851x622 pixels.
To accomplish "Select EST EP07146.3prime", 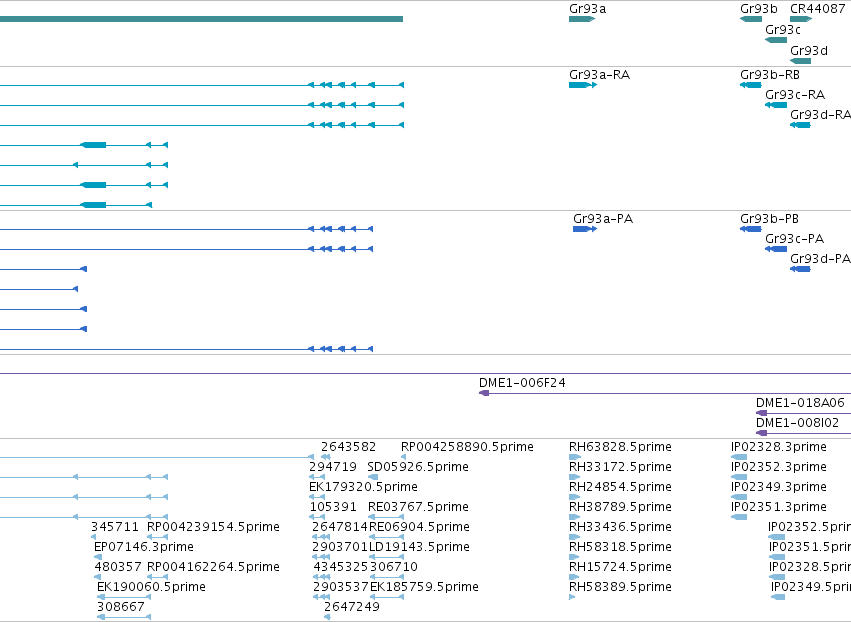I will [98, 557].
